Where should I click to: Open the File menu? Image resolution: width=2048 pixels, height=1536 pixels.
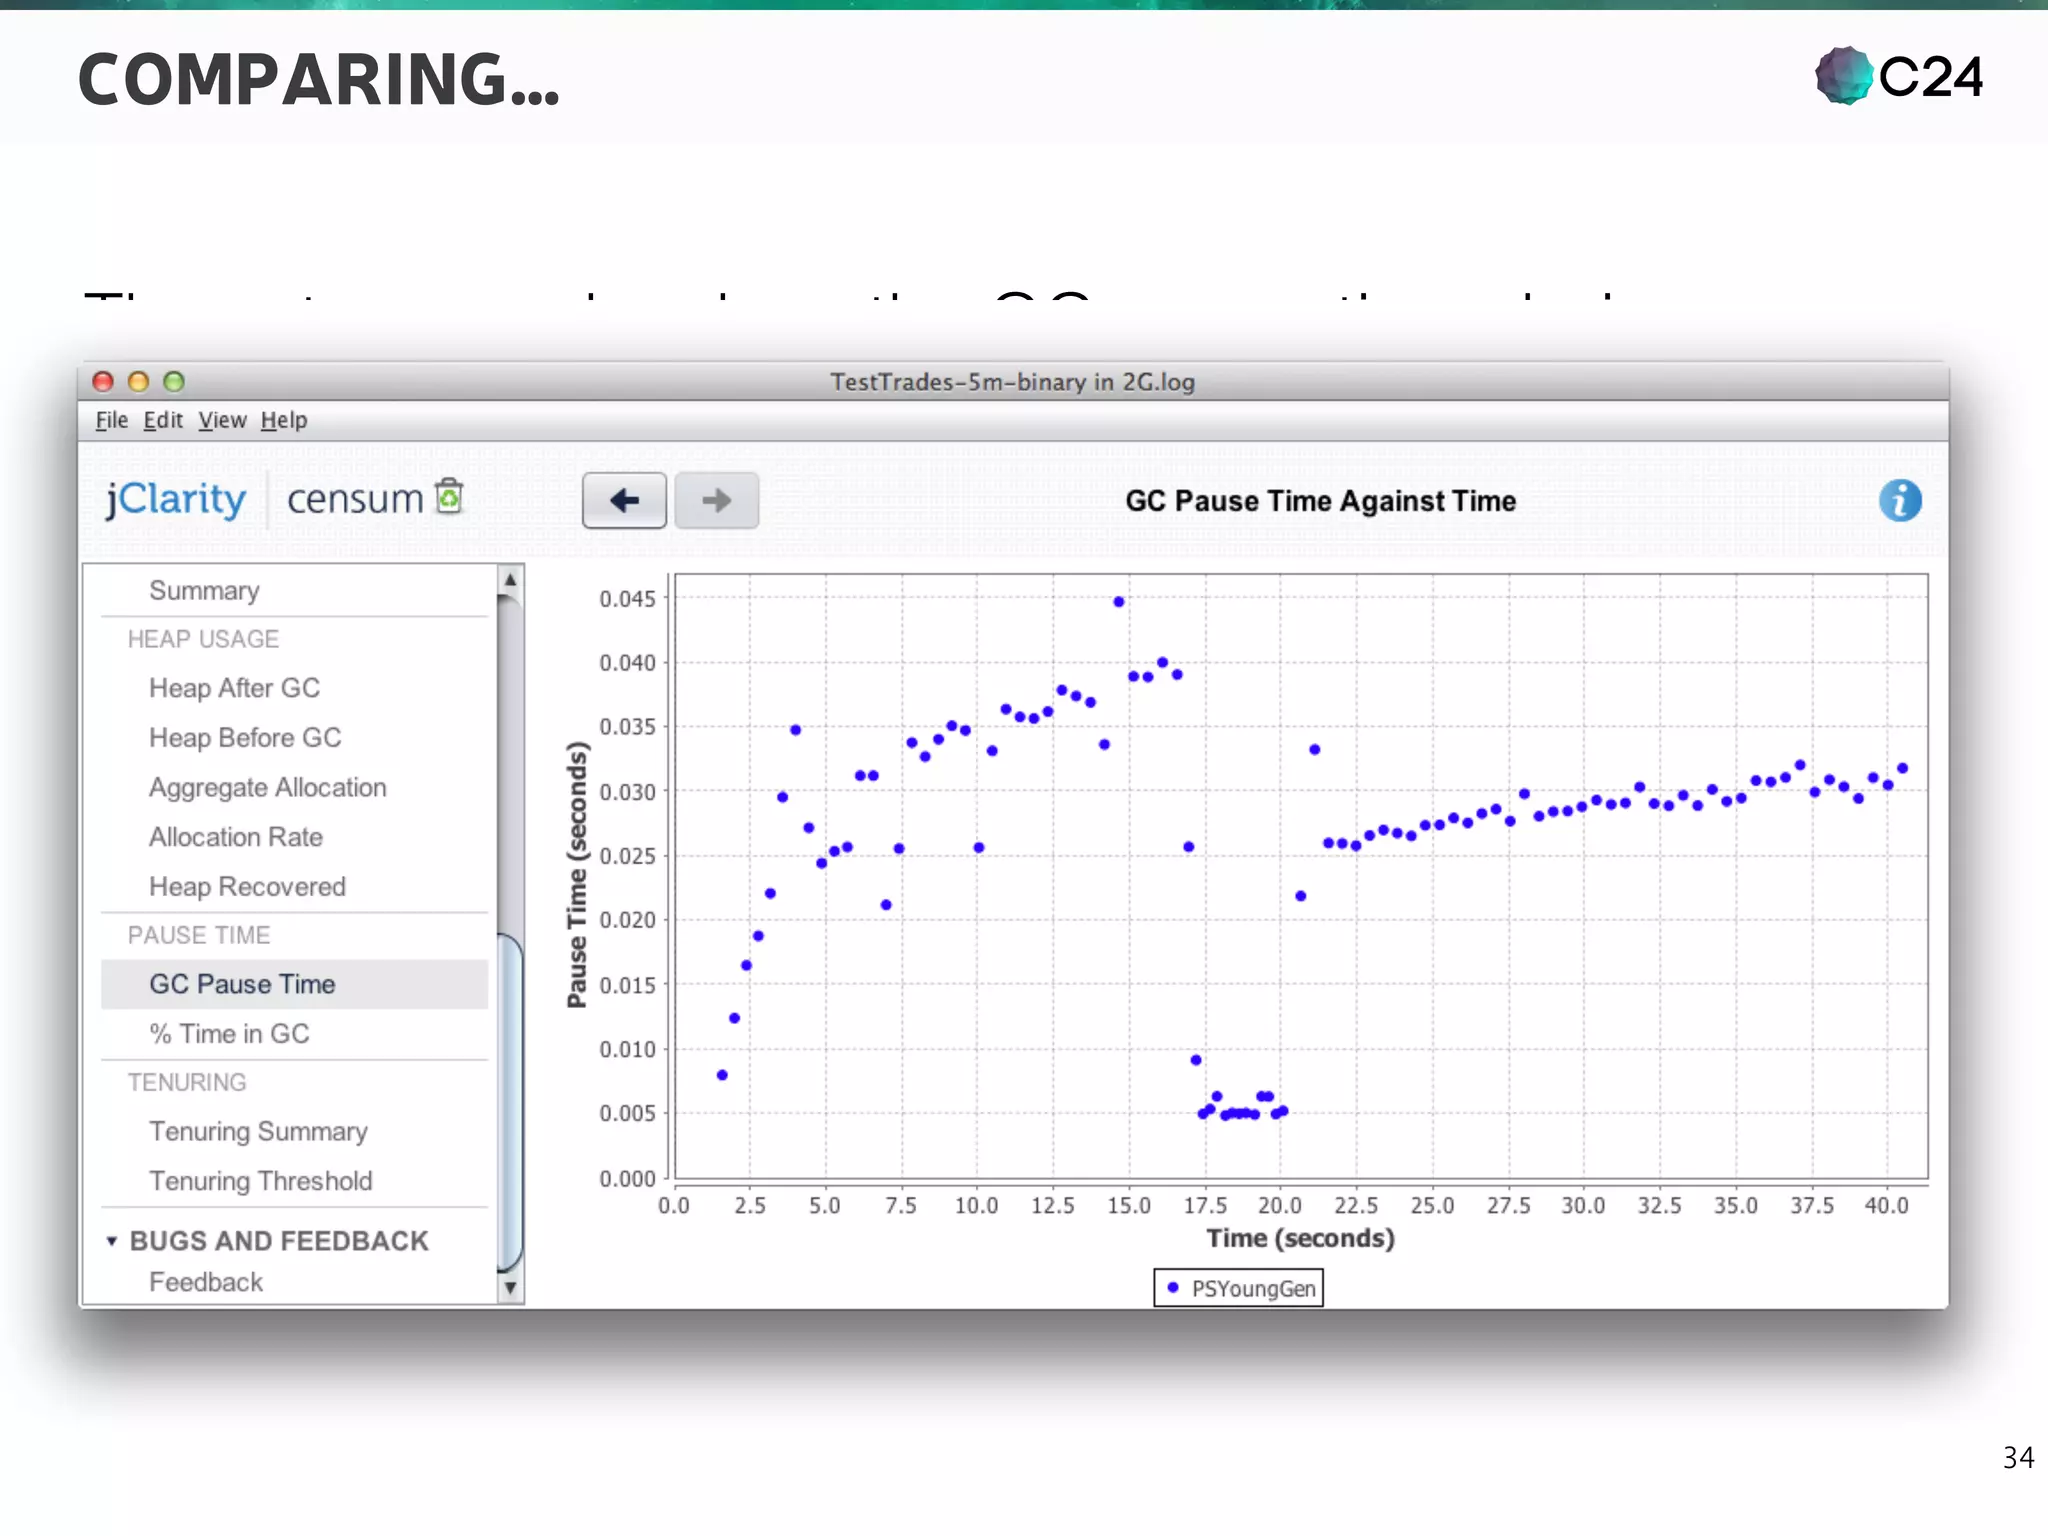[x=111, y=420]
